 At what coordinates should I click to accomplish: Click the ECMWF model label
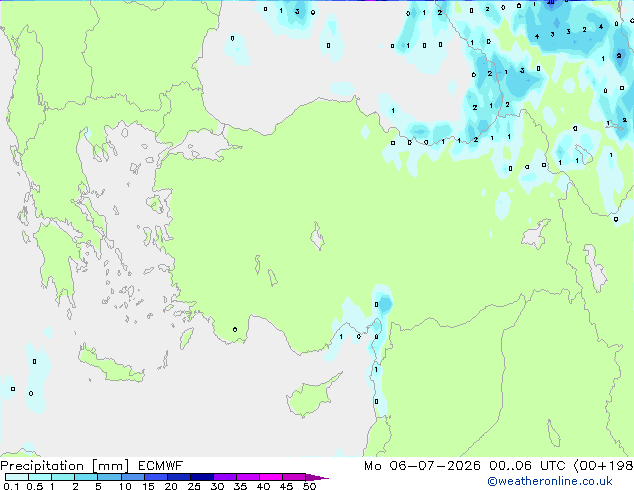[x=161, y=466]
